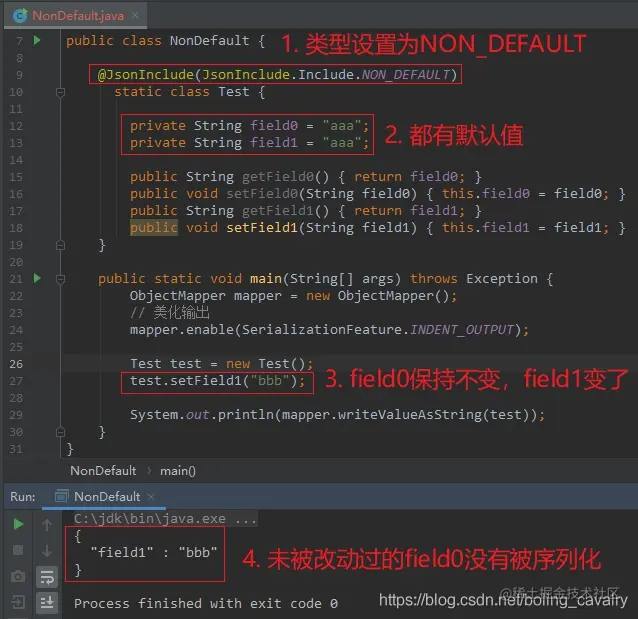The height and width of the screenshot is (619, 638).
Task: Click the field0 declaration on line 12
Action: point(249,125)
